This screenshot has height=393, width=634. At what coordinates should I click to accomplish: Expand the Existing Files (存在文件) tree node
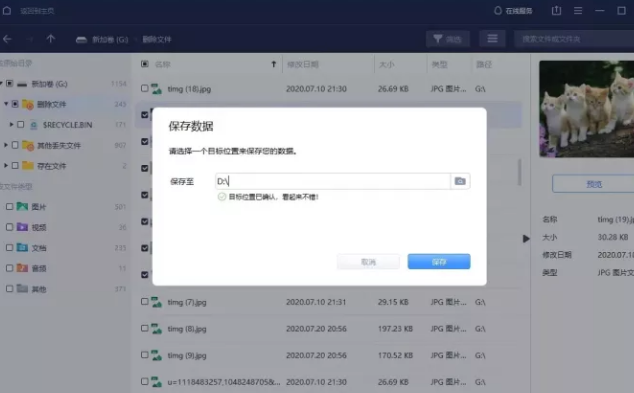tap(6, 165)
